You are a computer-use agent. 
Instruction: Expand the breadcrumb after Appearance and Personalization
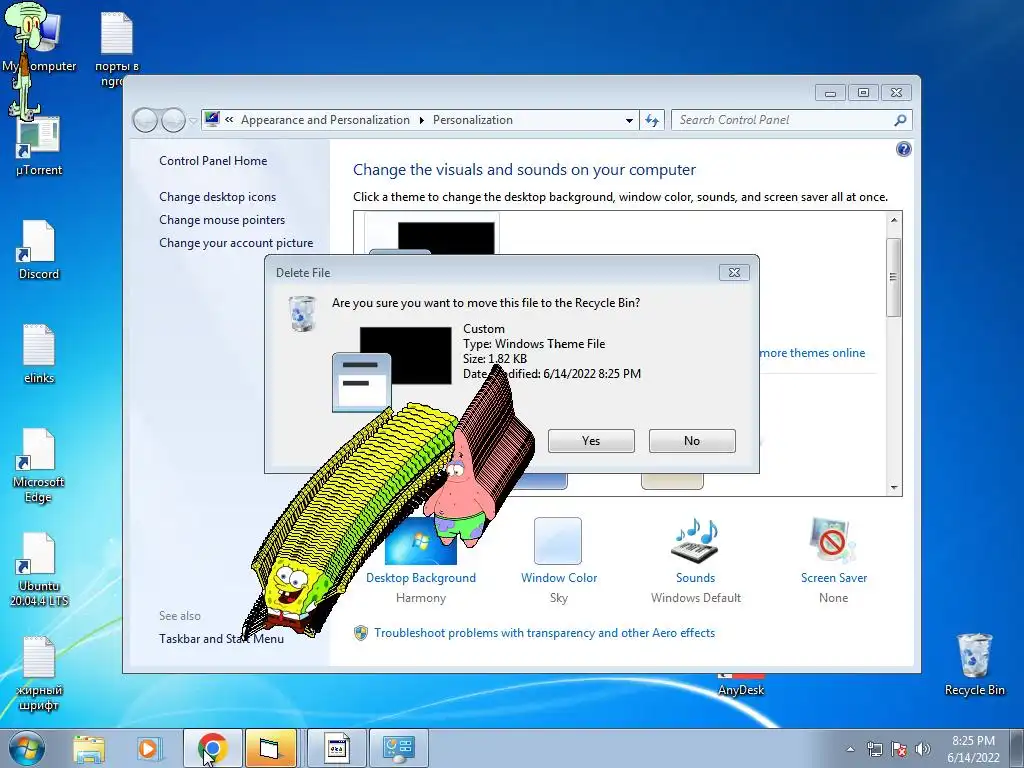421,120
